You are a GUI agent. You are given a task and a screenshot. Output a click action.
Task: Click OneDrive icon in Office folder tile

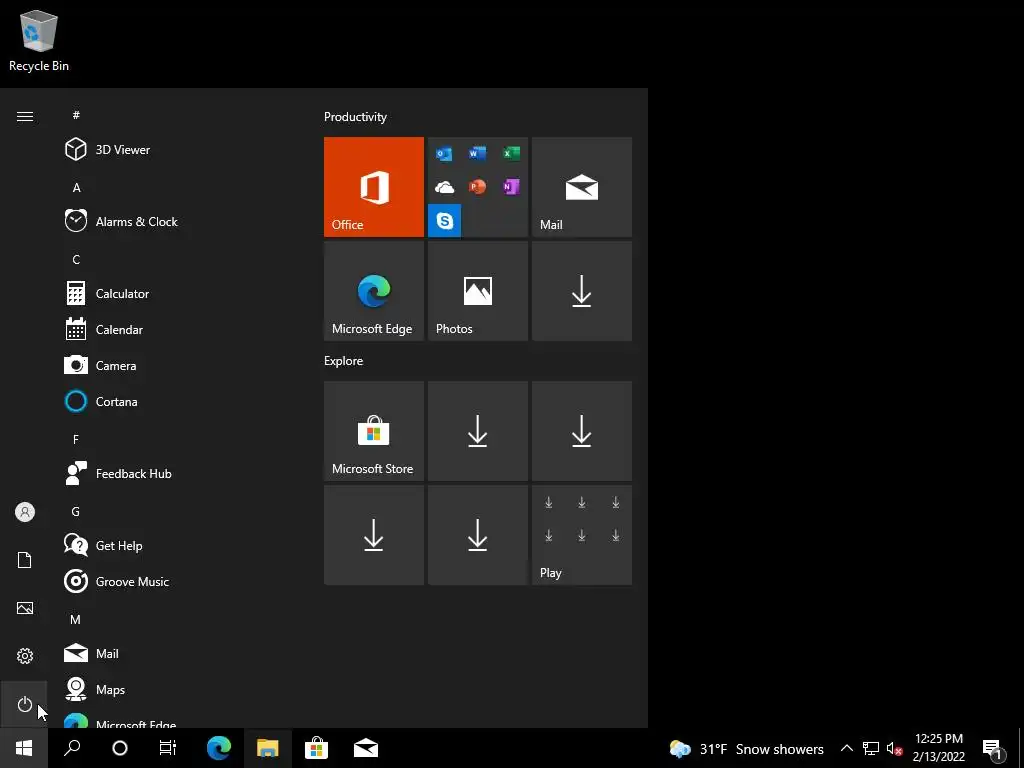coord(444,187)
